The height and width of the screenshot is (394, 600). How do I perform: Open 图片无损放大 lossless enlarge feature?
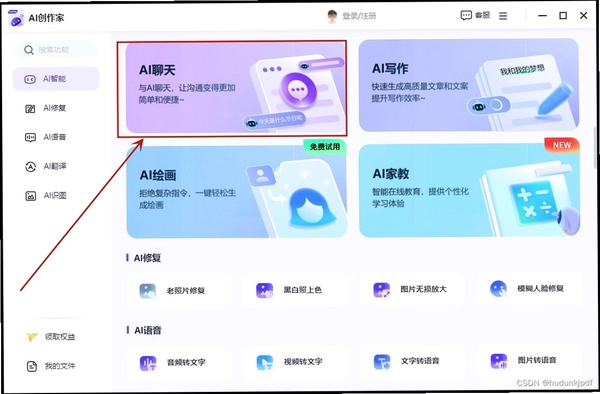point(412,290)
